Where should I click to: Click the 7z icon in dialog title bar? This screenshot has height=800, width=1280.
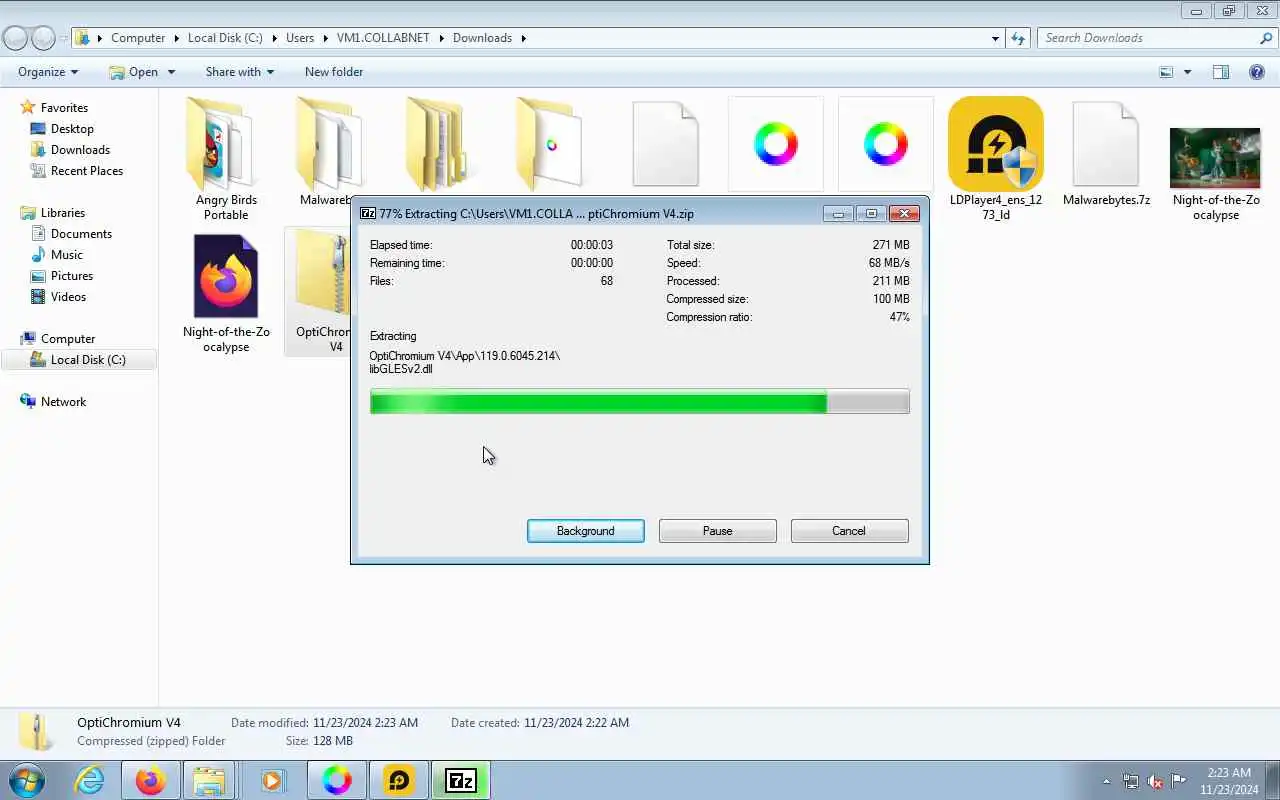[x=367, y=214]
